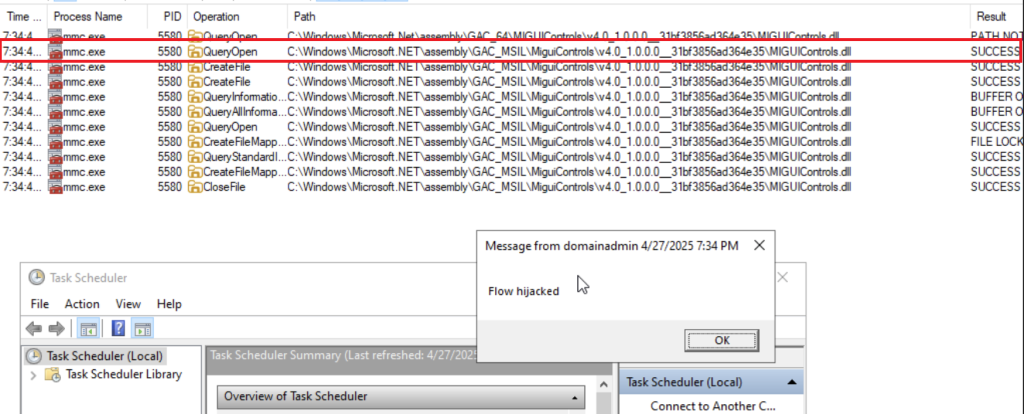This screenshot has width=1024, height=414.
Task: Toggle the Show/Hide Action Pane toolbar icon
Action: [x=142, y=328]
